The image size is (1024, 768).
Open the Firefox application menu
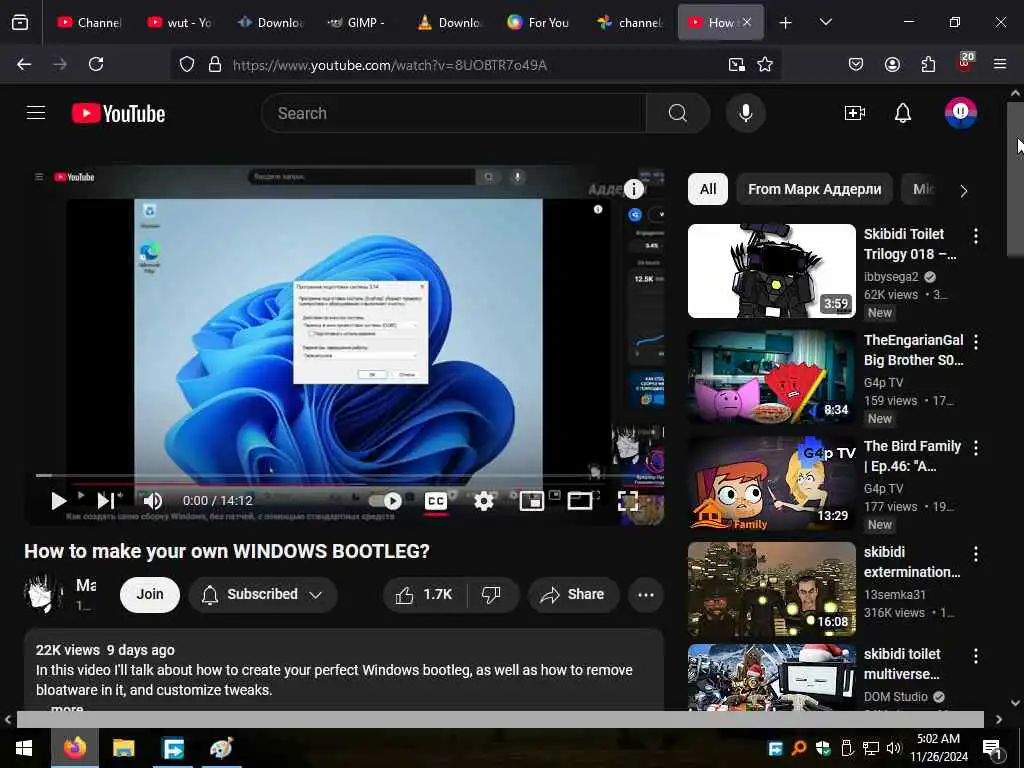[1000, 64]
